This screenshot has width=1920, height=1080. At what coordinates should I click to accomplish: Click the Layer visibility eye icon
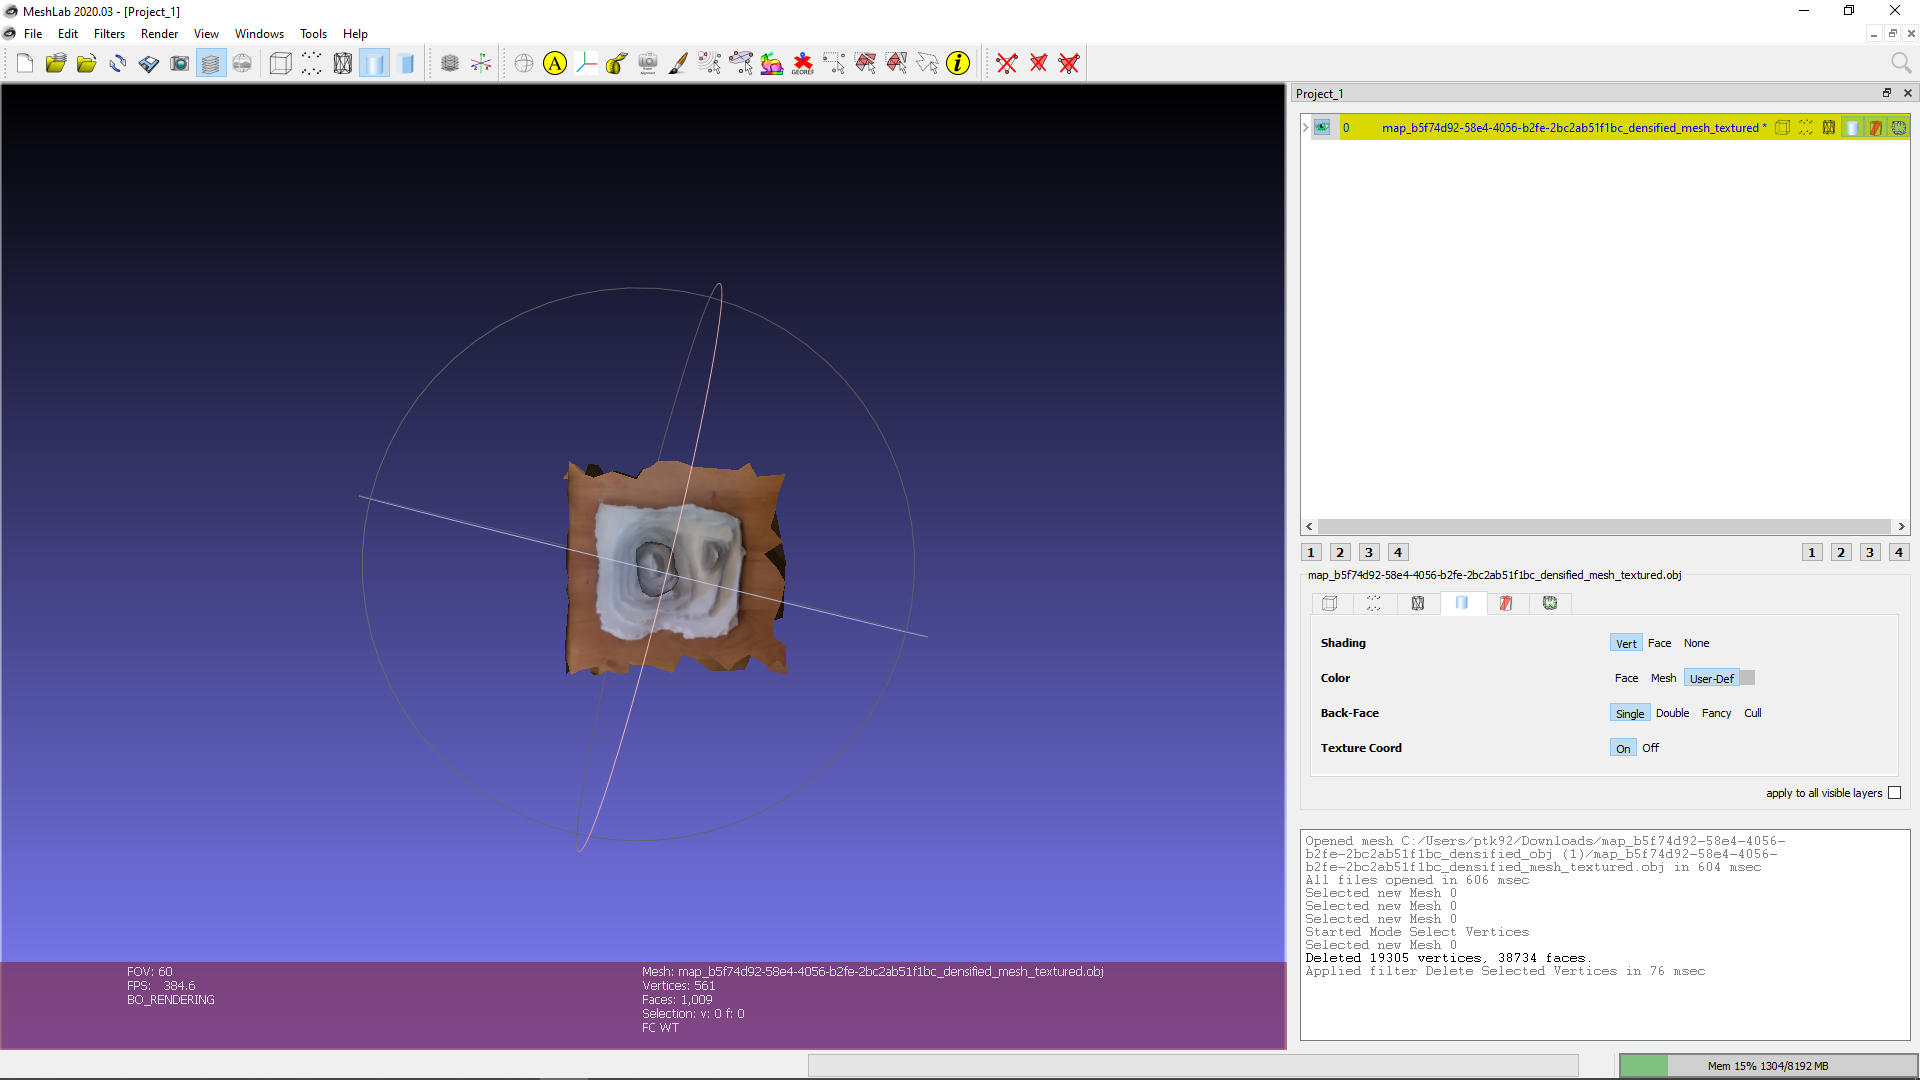click(x=1323, y=127)
